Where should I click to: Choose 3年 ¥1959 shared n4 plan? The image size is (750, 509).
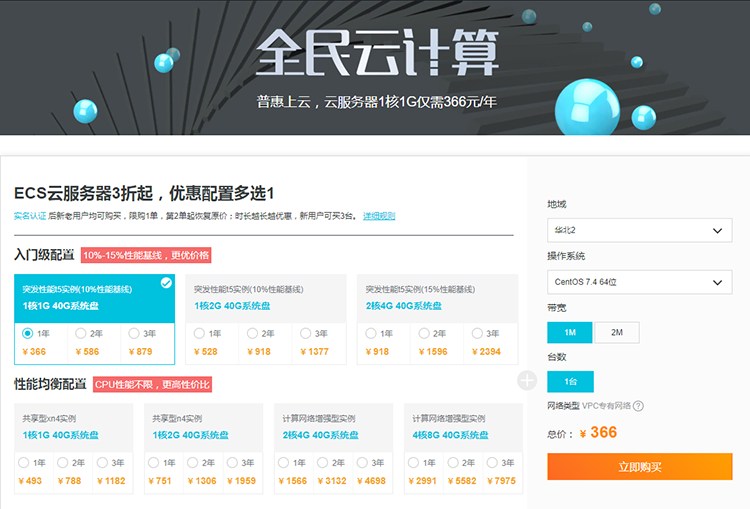(232, 462)
